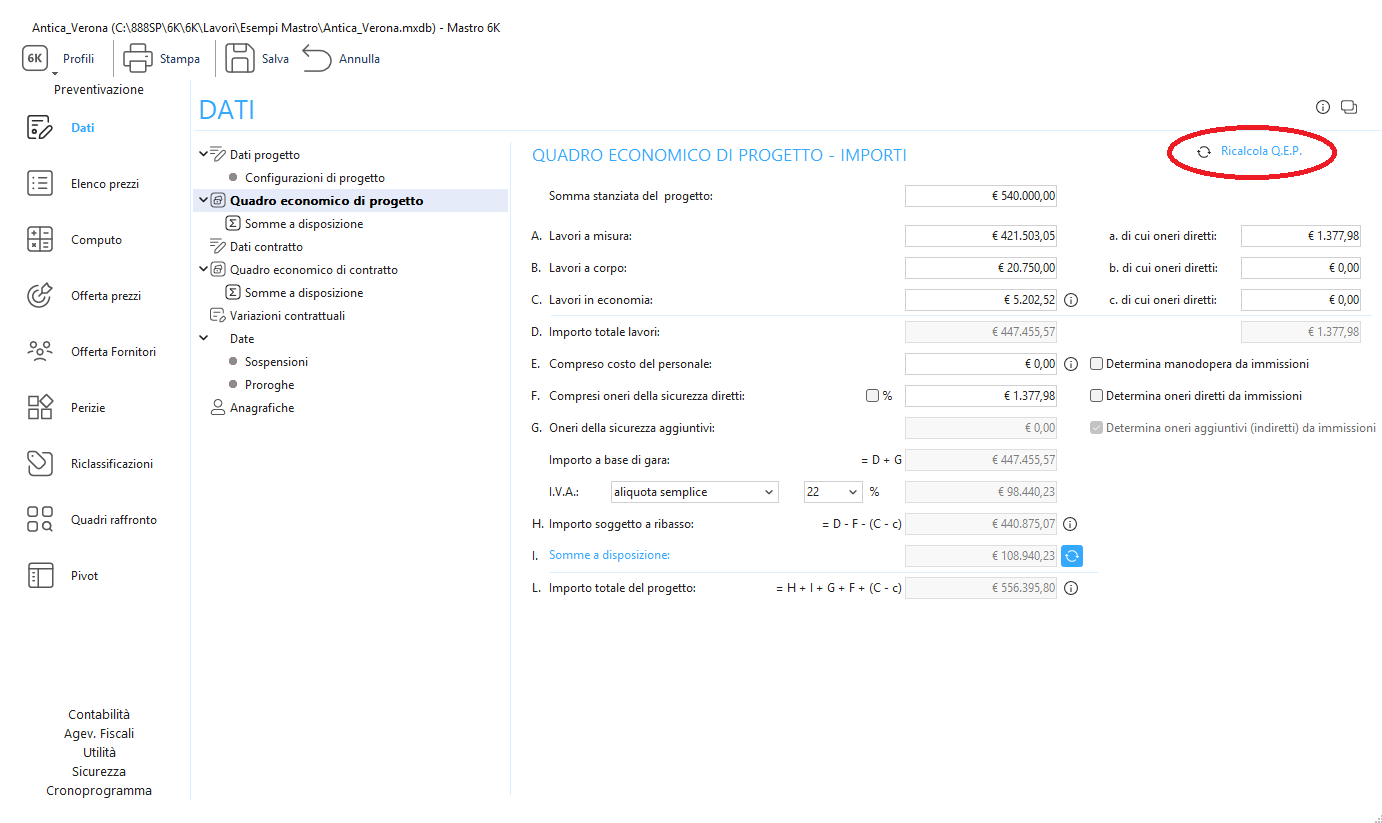This screenshot has height=823, width=1382.
Task: Open the 22 percent rate dropdown
Action: [x=832, y=492]
